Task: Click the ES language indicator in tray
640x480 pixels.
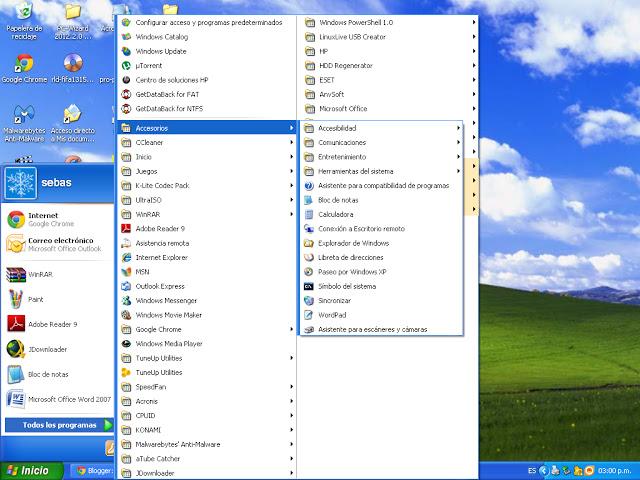Action: coord(531,470)
